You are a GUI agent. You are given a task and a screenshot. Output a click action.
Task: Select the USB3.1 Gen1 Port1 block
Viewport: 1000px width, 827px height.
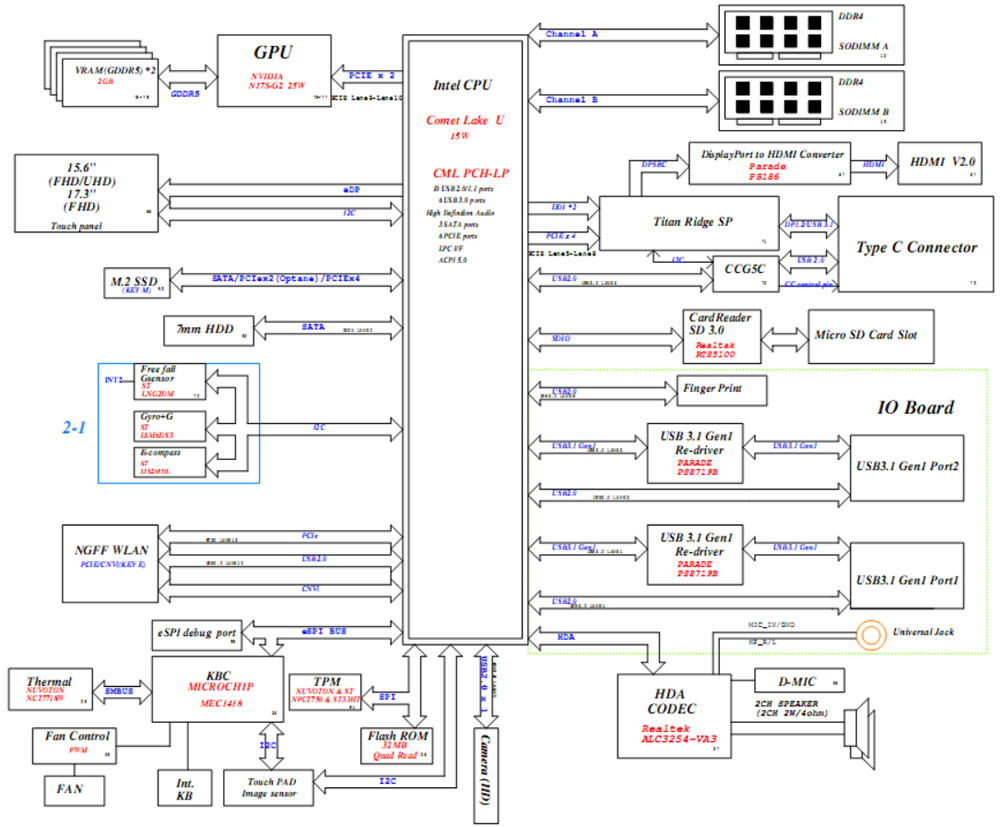907,576
